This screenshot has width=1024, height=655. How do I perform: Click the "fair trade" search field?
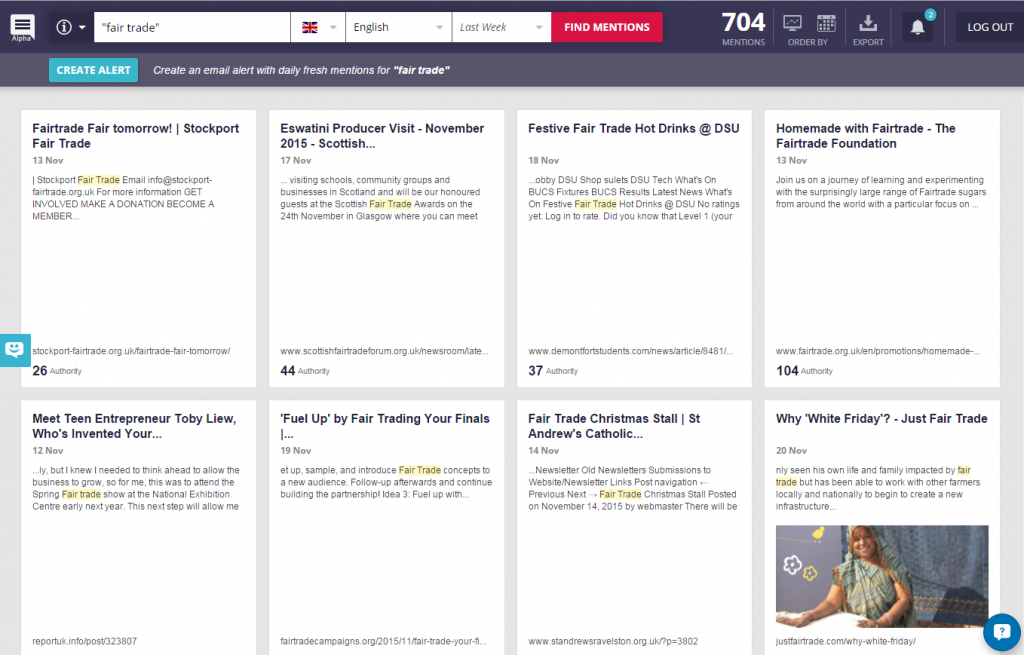190,27
